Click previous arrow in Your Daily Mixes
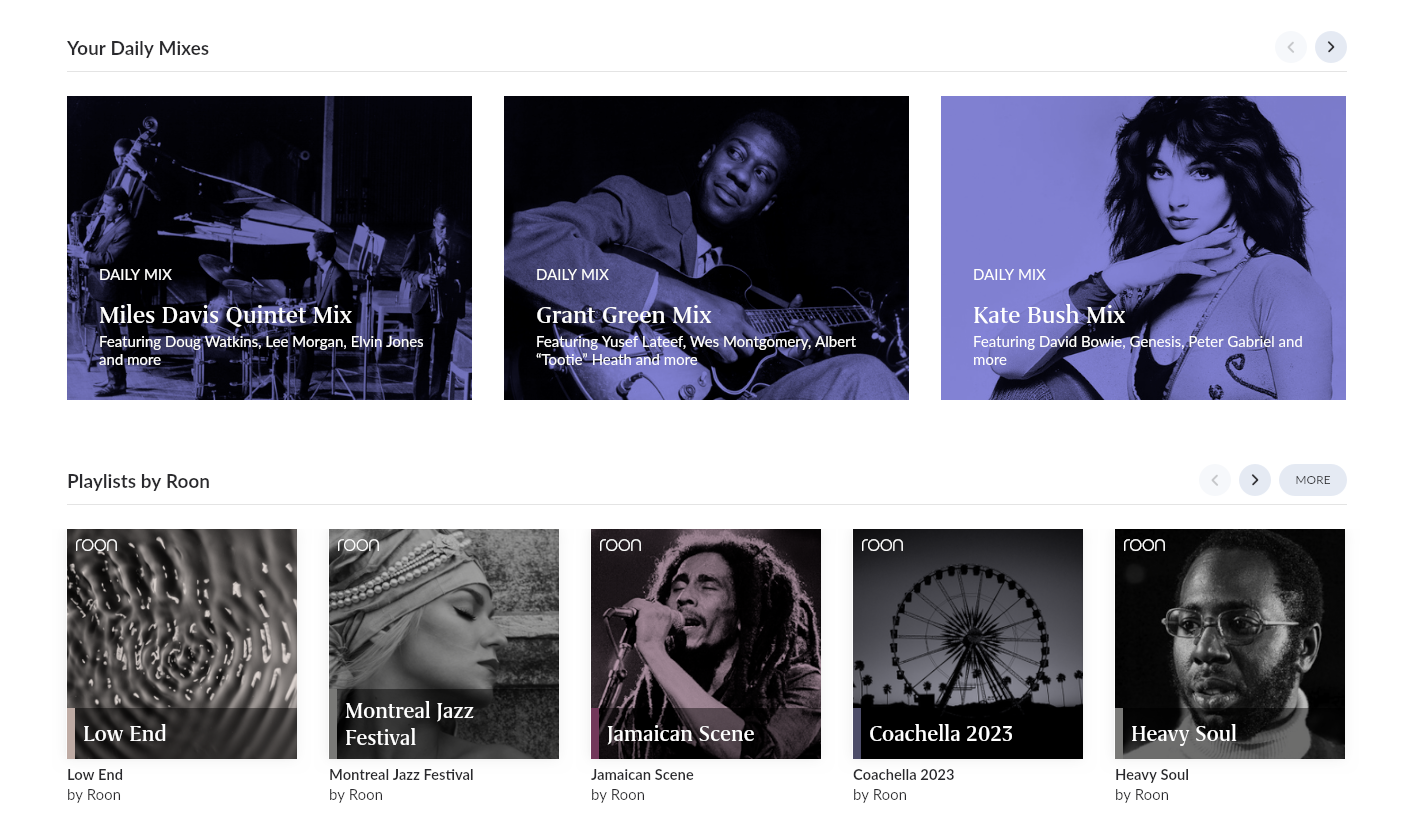 tap(1290, 47)
